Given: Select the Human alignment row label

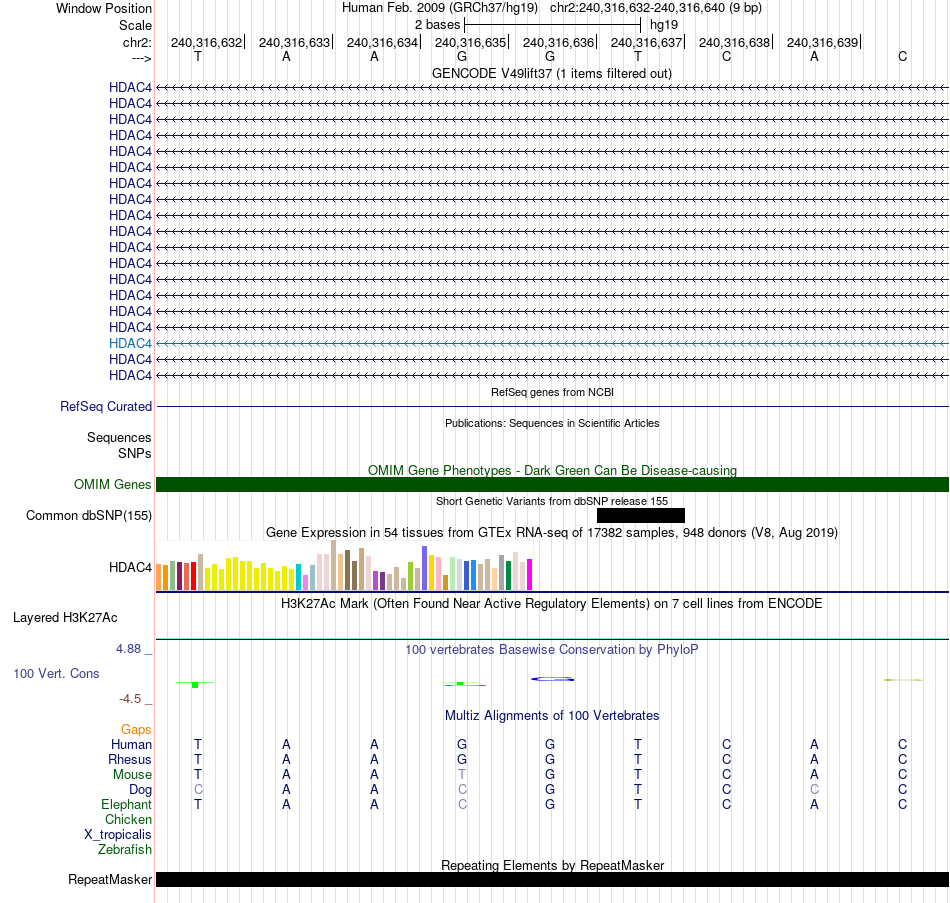Looking at the screenshot, I should point(131,744).
